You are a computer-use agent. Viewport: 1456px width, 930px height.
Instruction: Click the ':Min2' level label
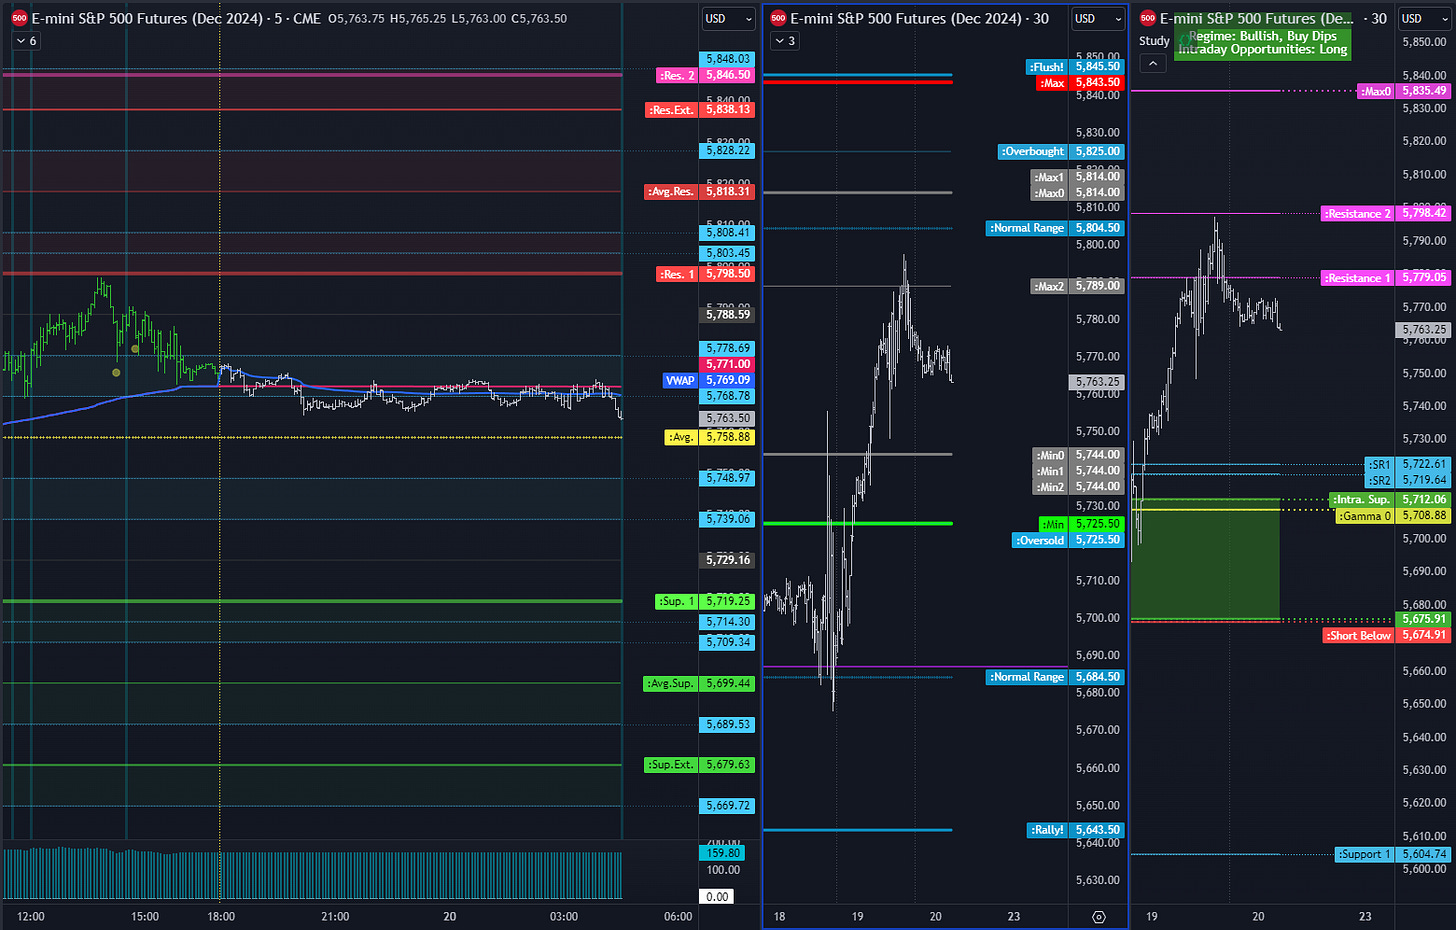[1049, 487]
